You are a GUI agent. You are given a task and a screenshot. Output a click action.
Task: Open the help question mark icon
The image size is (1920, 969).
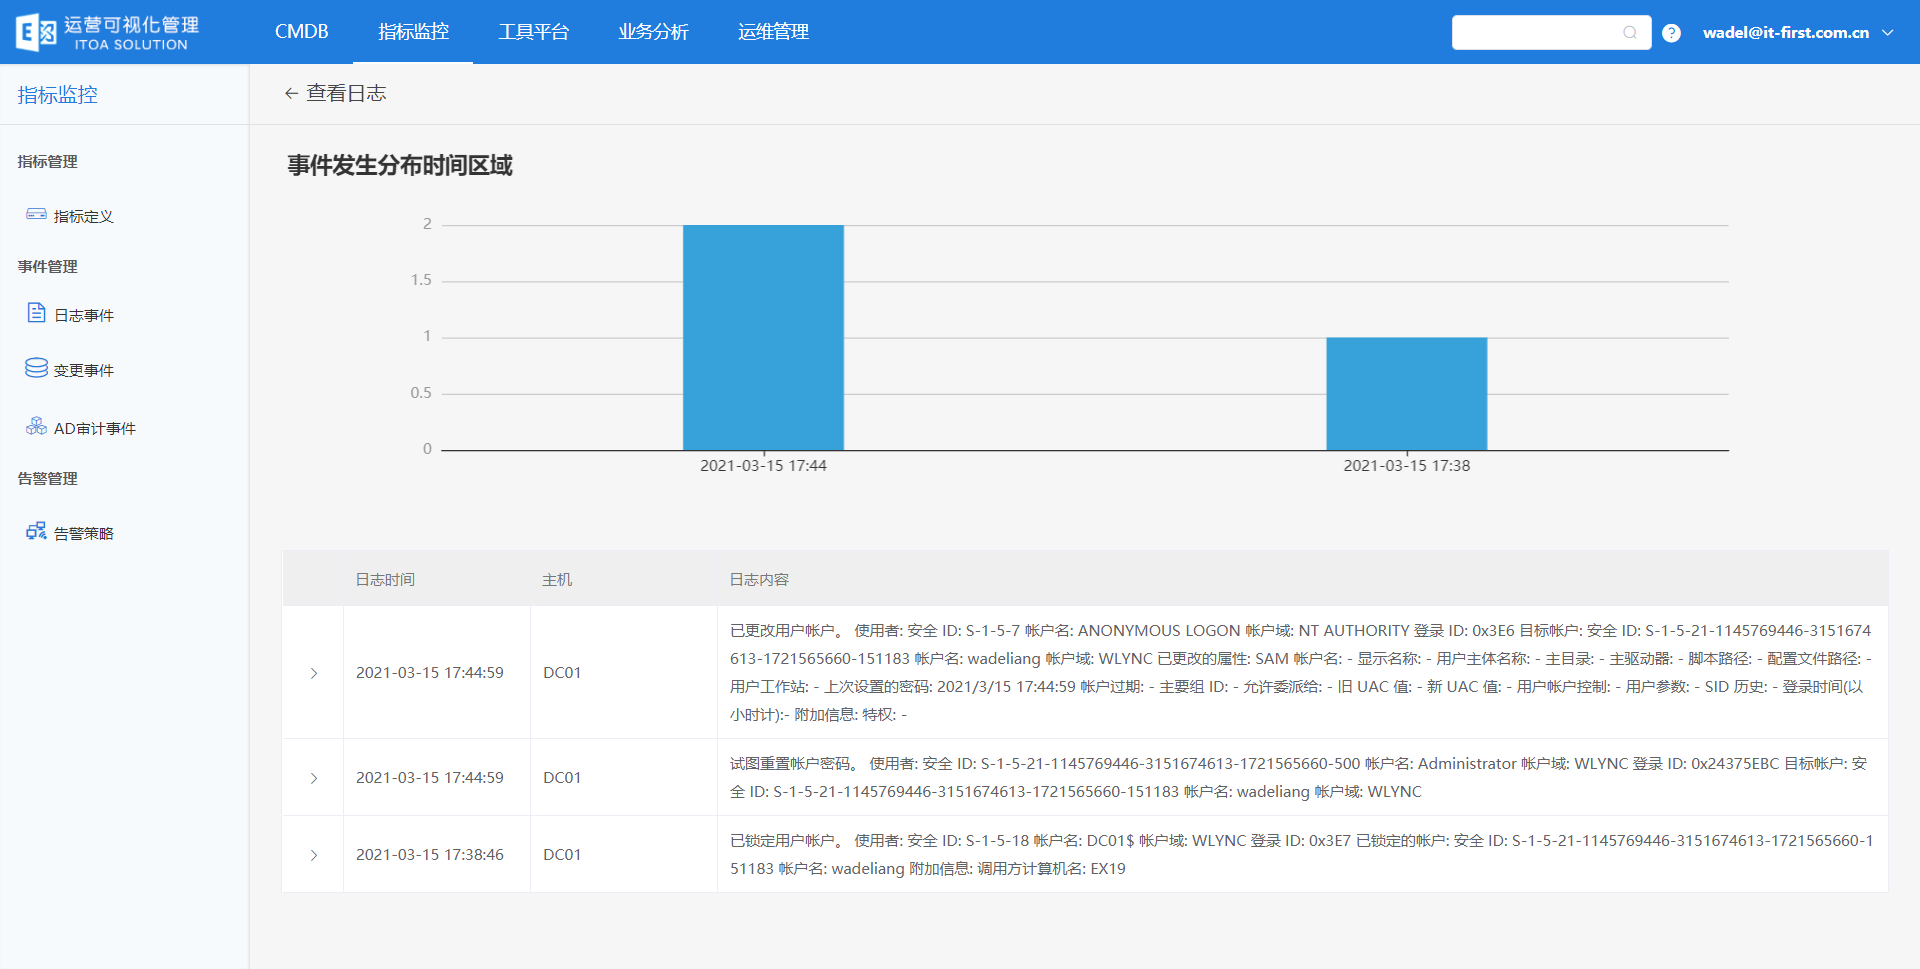[1671, 33]
